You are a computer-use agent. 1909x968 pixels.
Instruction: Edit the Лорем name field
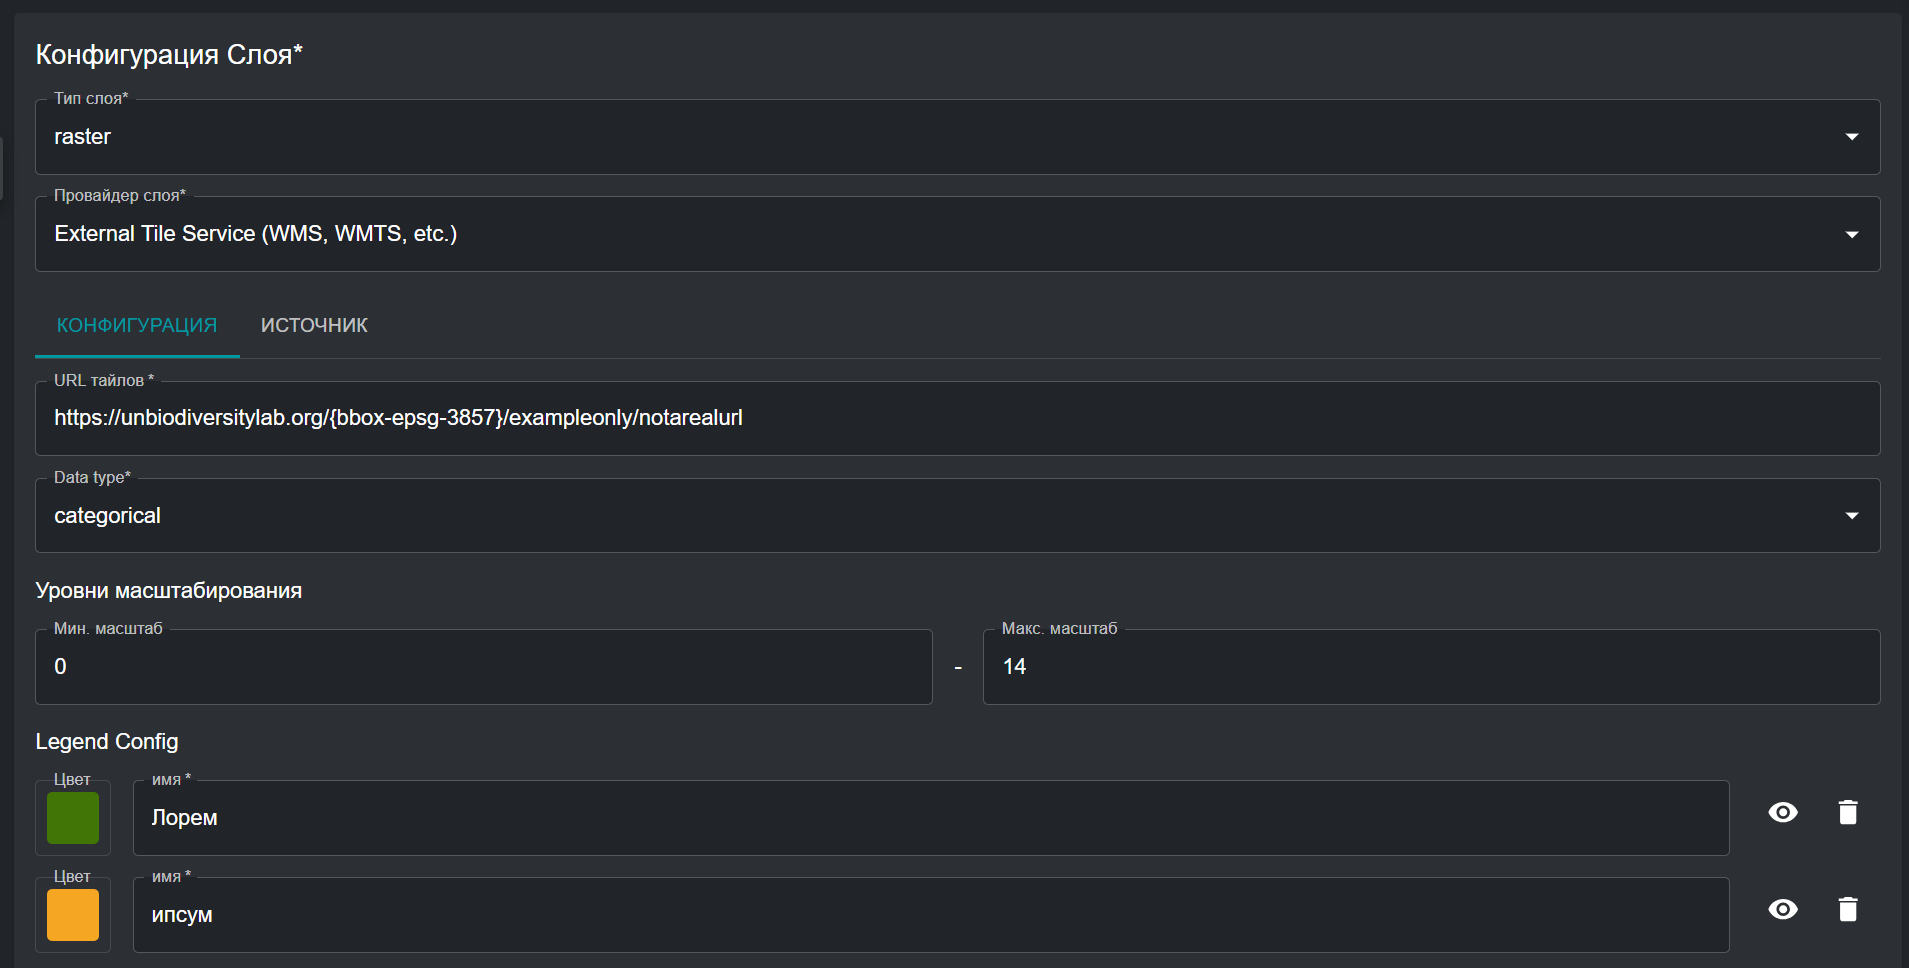(930, 818)
